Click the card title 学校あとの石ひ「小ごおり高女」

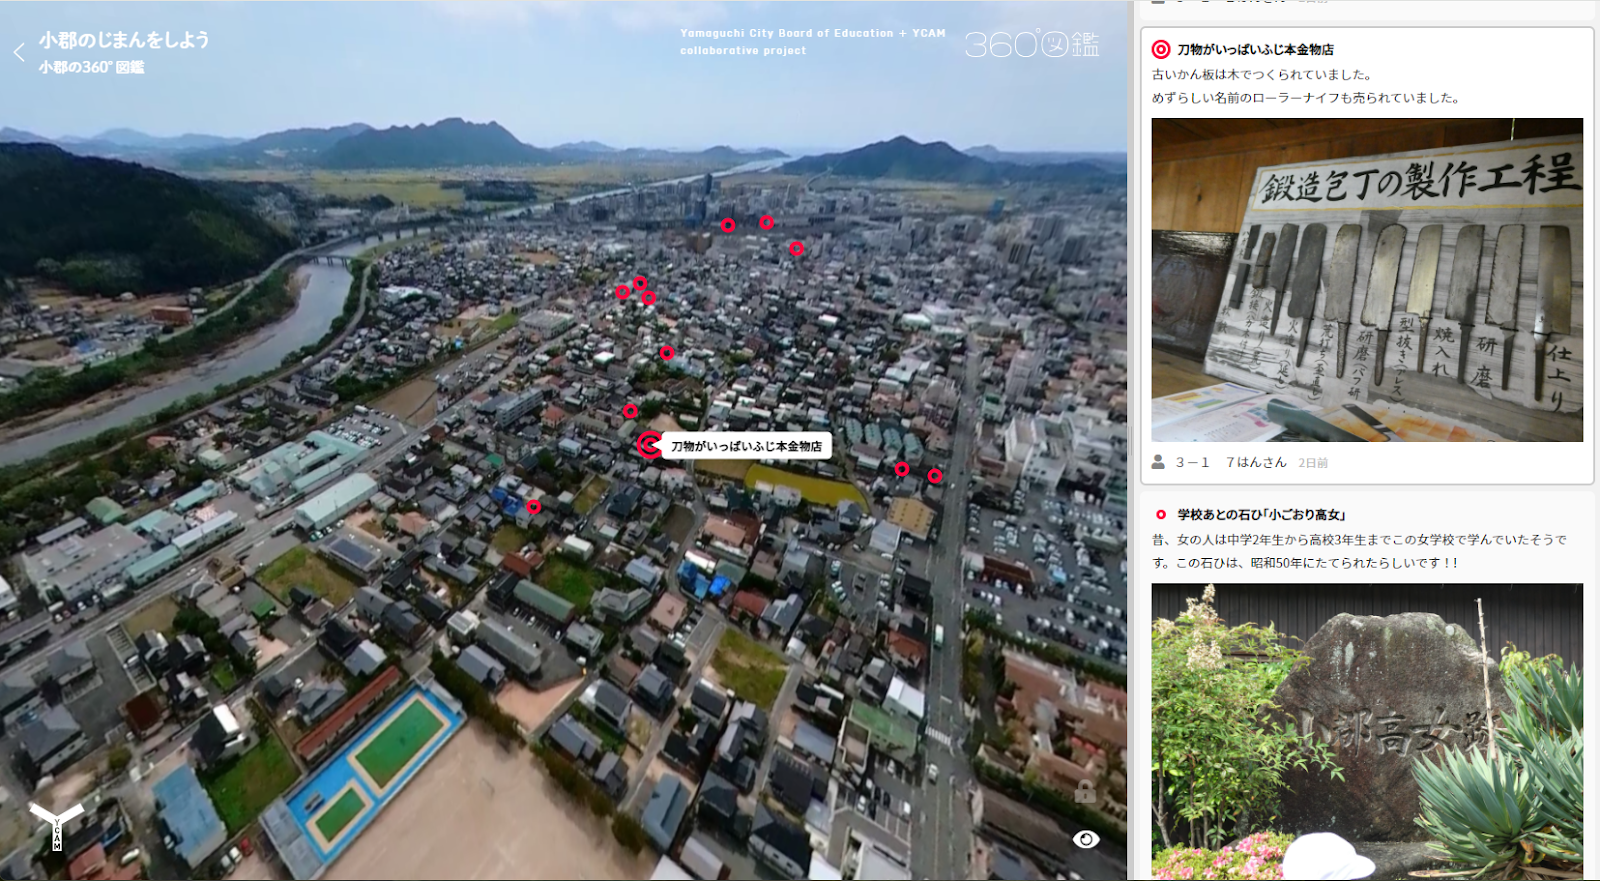1262,514
